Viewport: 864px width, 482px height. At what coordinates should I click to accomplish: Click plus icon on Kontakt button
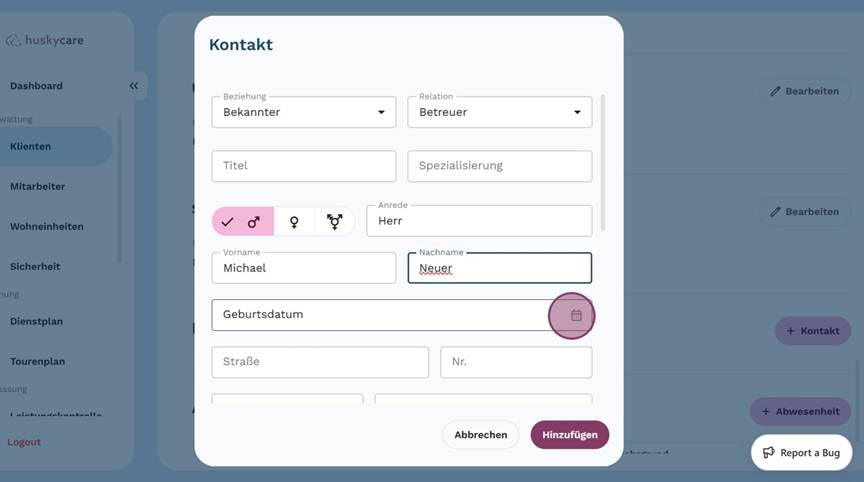[x=790, y=331]
